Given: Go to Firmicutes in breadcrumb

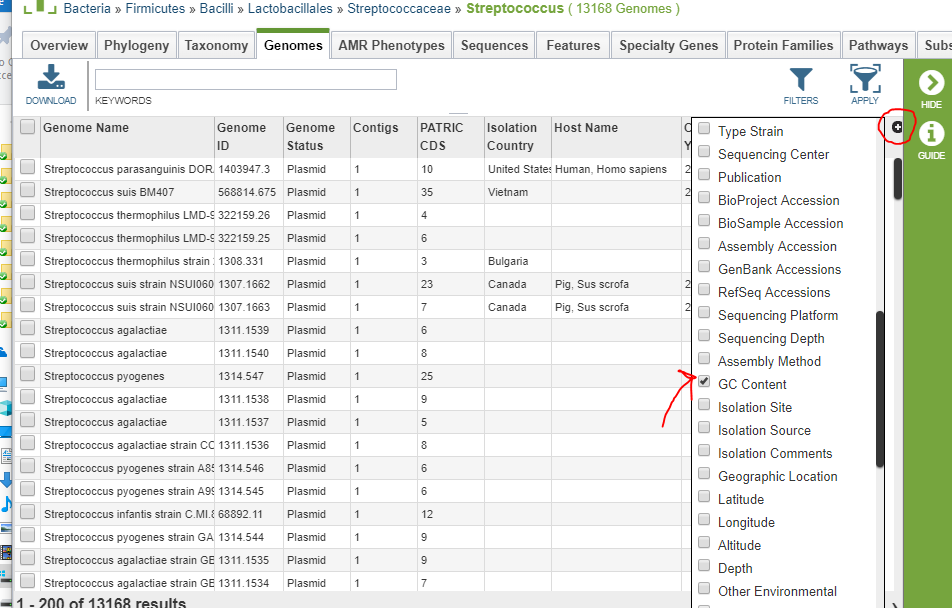Looking at the screenshot, I should click(155, 9).
